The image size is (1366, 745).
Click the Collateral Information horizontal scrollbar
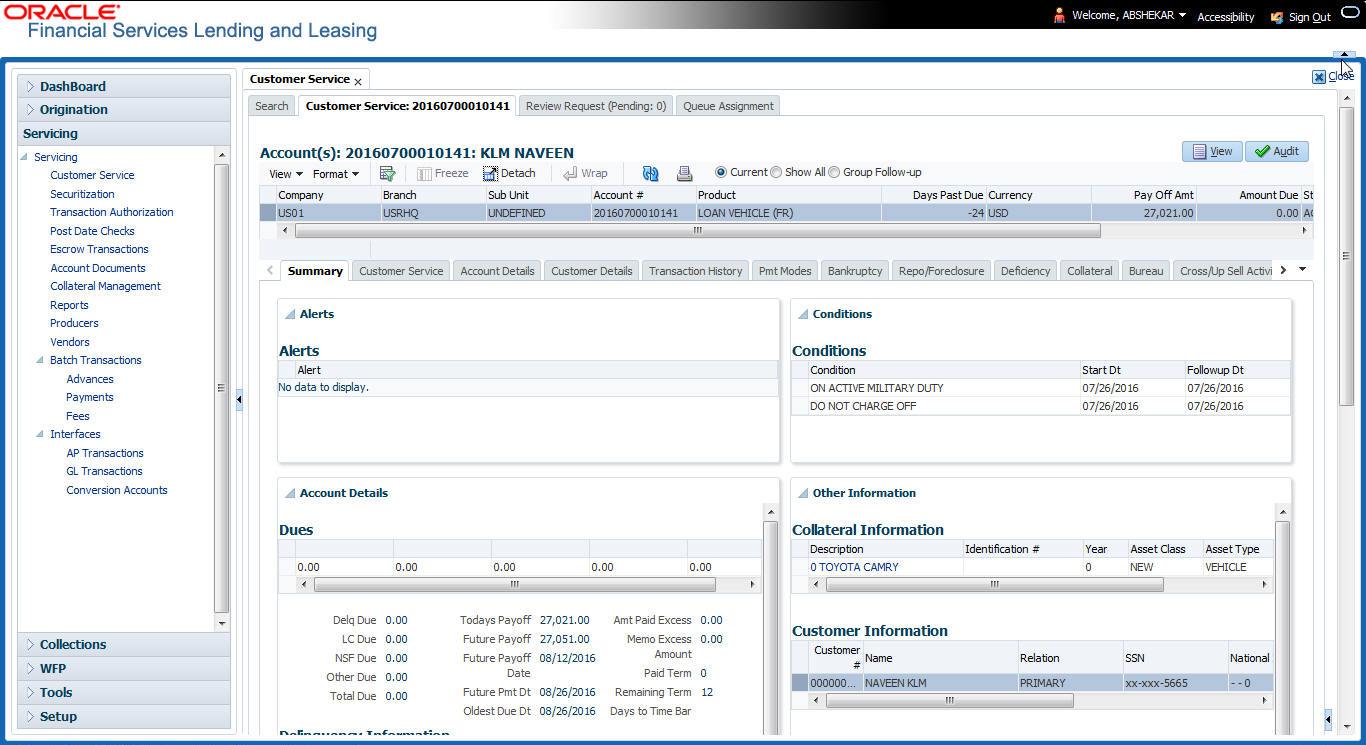coord(994,584)
